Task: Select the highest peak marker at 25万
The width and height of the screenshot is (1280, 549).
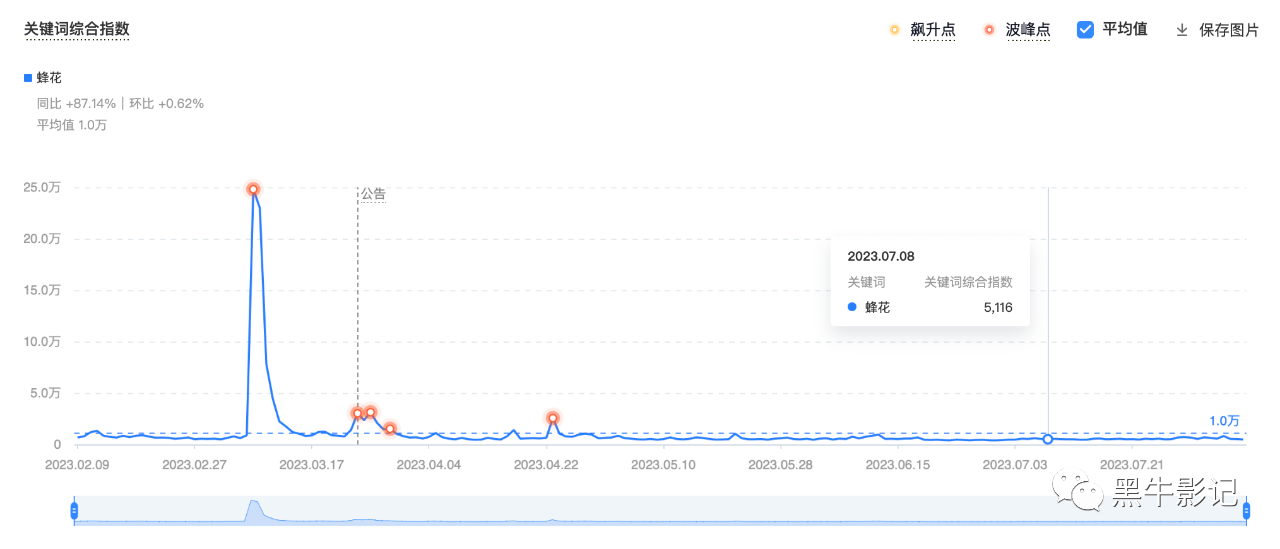Action: coord(253,189)
